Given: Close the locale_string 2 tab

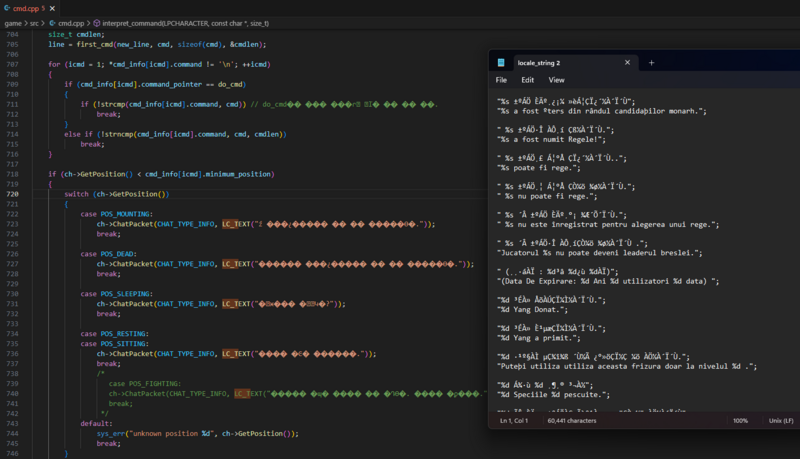Looking at the screenshot, I should 627,62.
